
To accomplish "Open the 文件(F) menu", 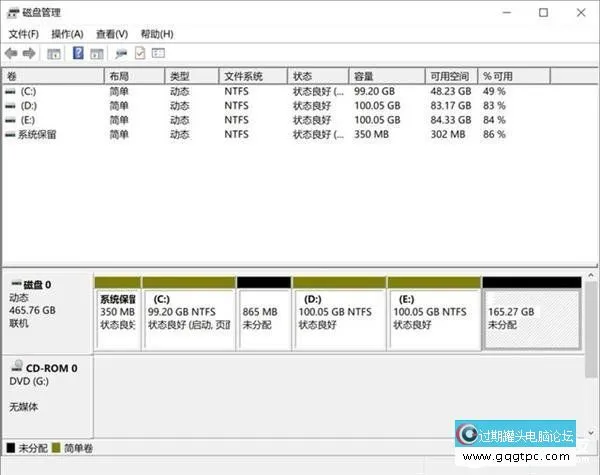I will 23,34.
